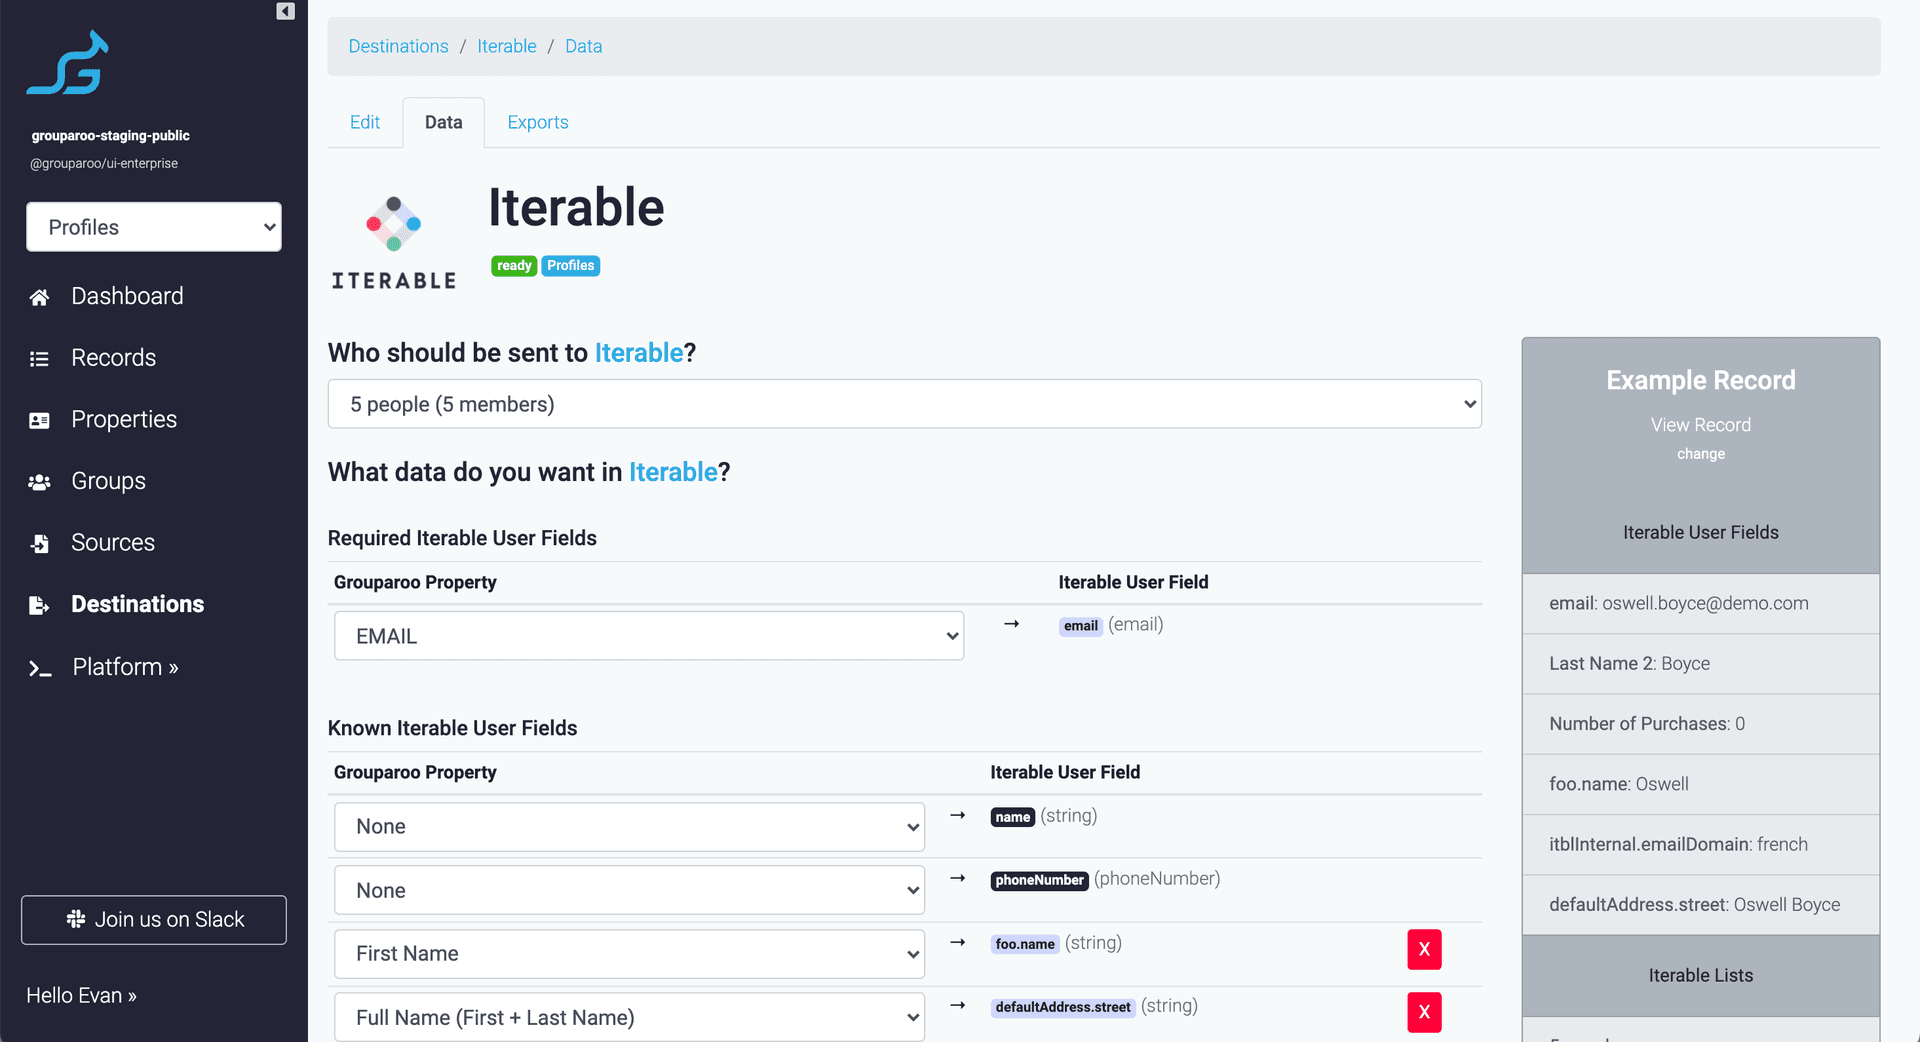Click the Sources file import icon
The width and height of the screenshot is (1920, 1042).
coord(39,543)
